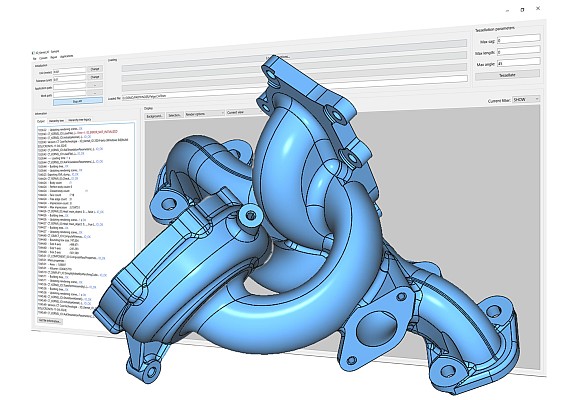The height and width of the screenshot is (400, 578).
Task: Open the Applications menu
Action: 66,56
